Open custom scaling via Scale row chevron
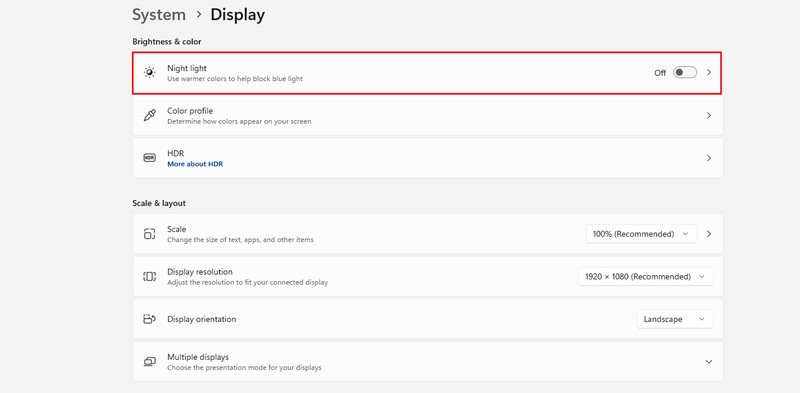 709,234
